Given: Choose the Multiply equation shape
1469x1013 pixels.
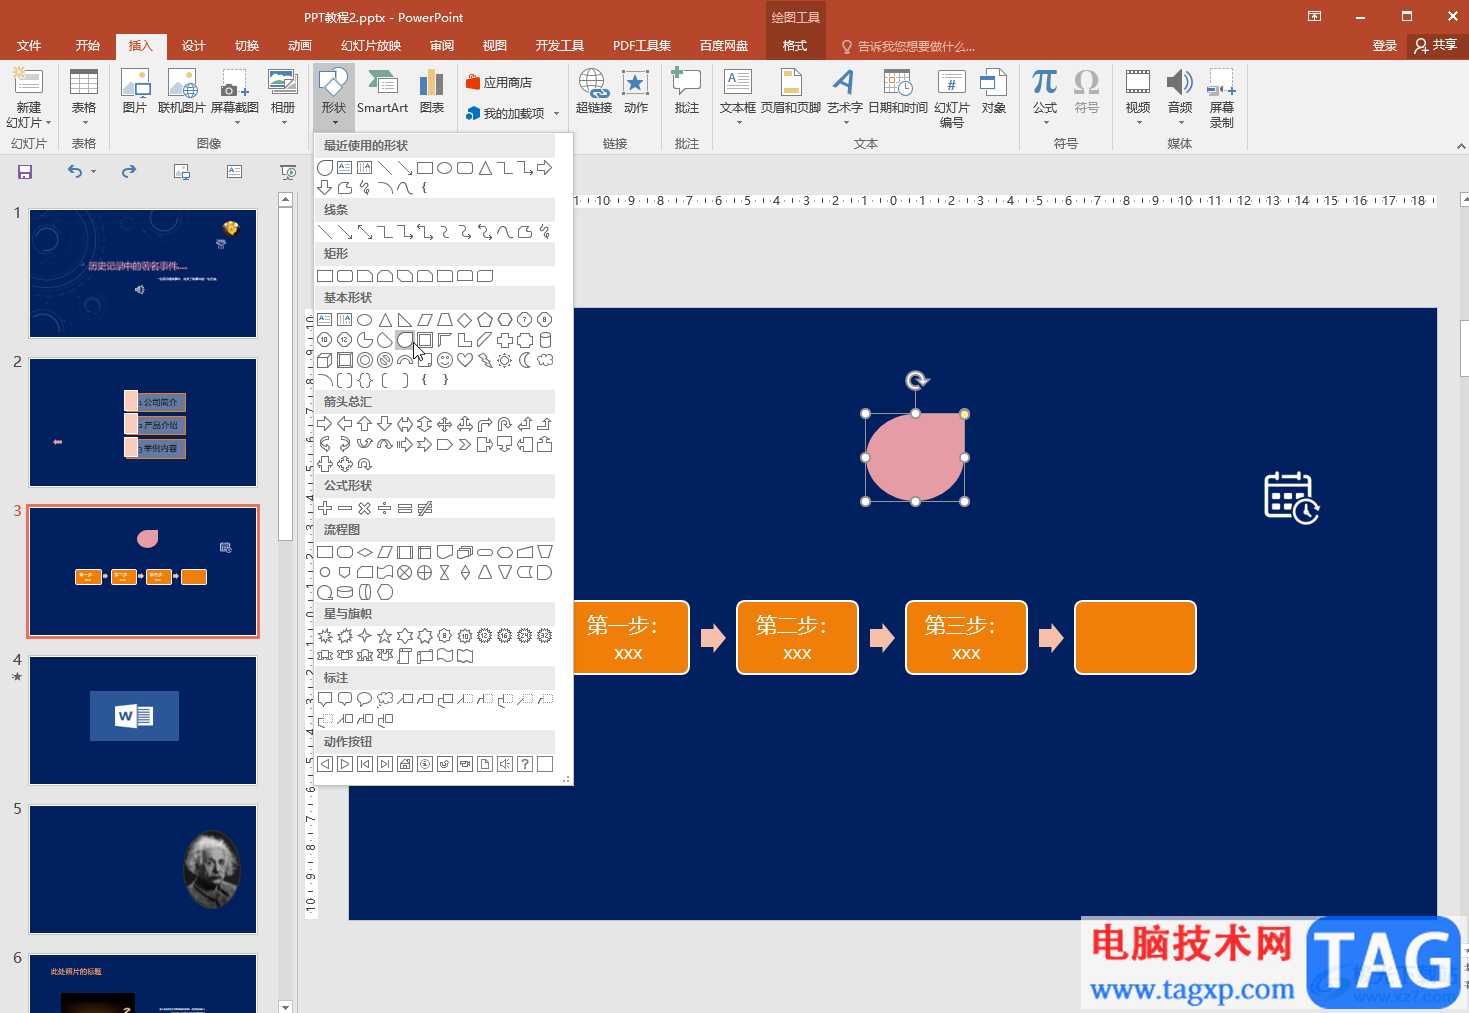Looking at the screenshot, I should tap(365, 508).
